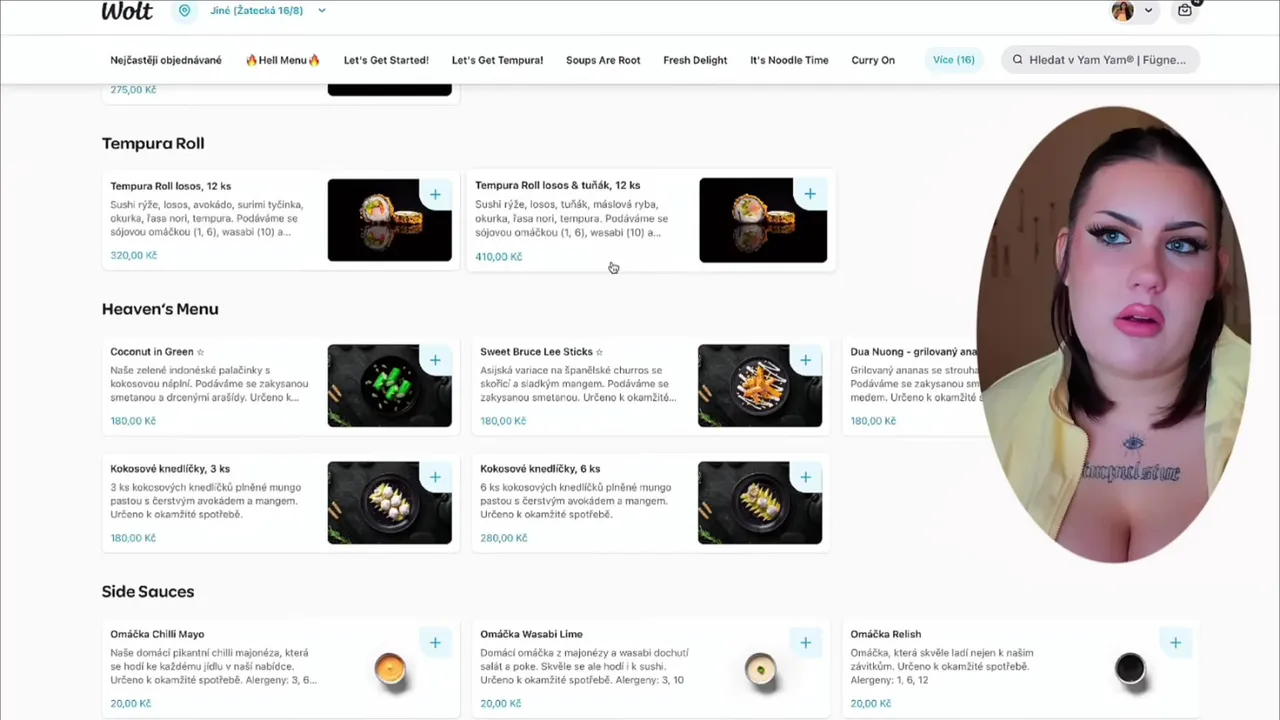This screenshot has width=1280, height=720.
Task: View Kokosové knedlíčky, 6 ks photo
Action: (760, 503)
